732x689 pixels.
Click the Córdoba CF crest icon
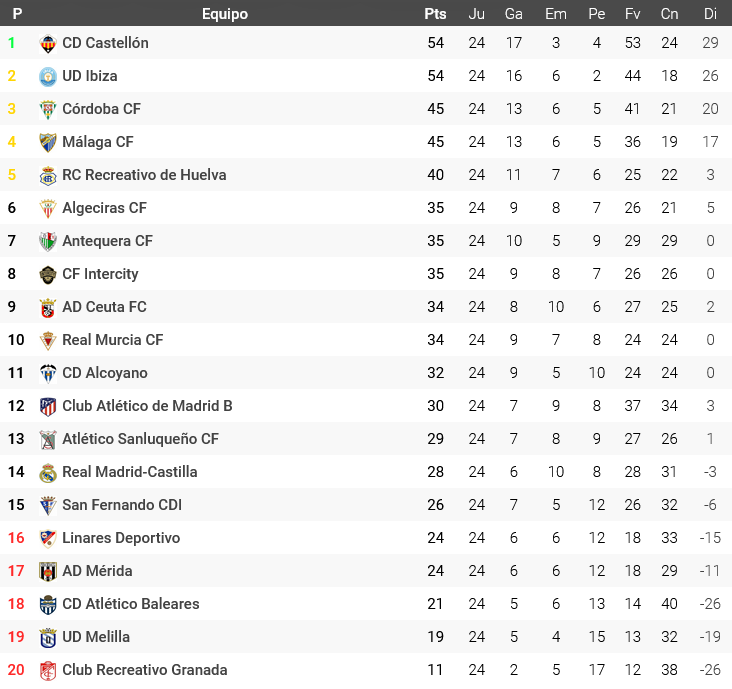48,109
